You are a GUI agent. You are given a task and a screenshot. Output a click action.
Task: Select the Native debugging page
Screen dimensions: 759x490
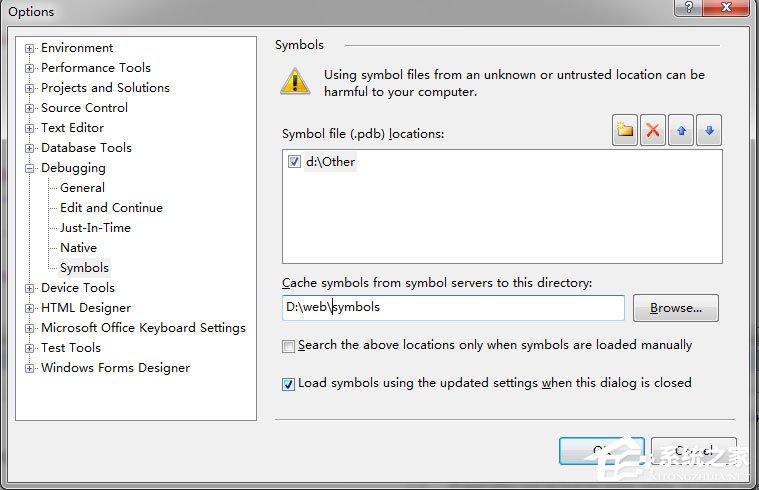click(78, 247)
